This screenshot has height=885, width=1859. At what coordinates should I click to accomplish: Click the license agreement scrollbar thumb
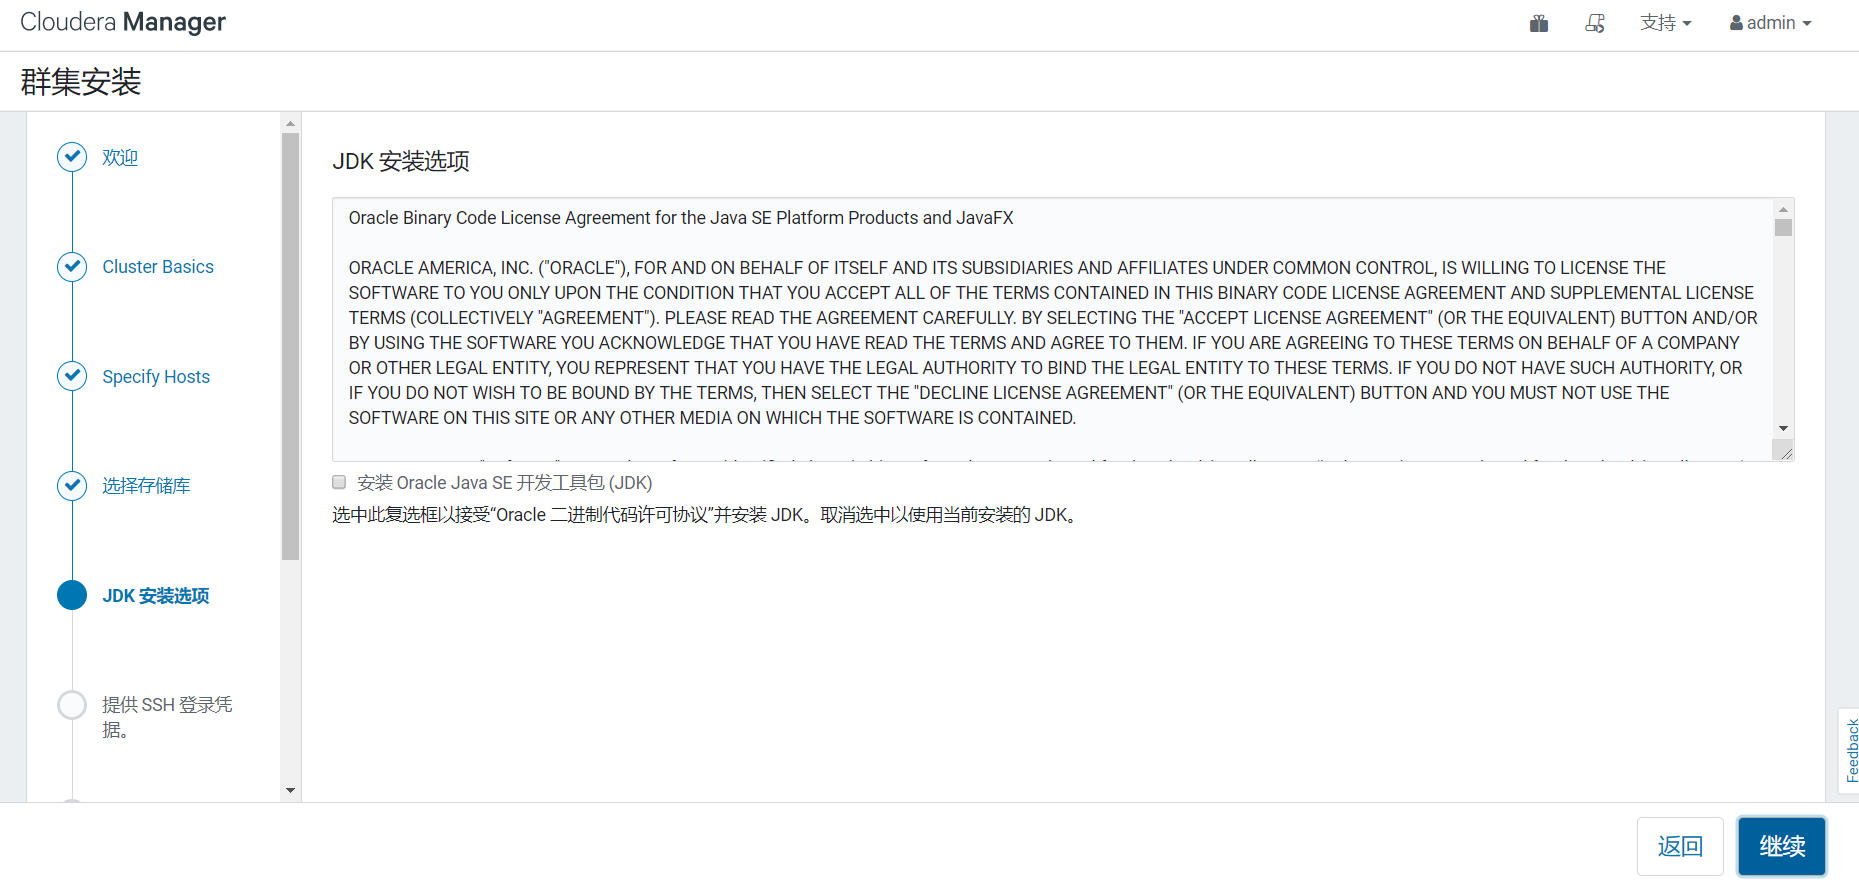[1783, 227]
